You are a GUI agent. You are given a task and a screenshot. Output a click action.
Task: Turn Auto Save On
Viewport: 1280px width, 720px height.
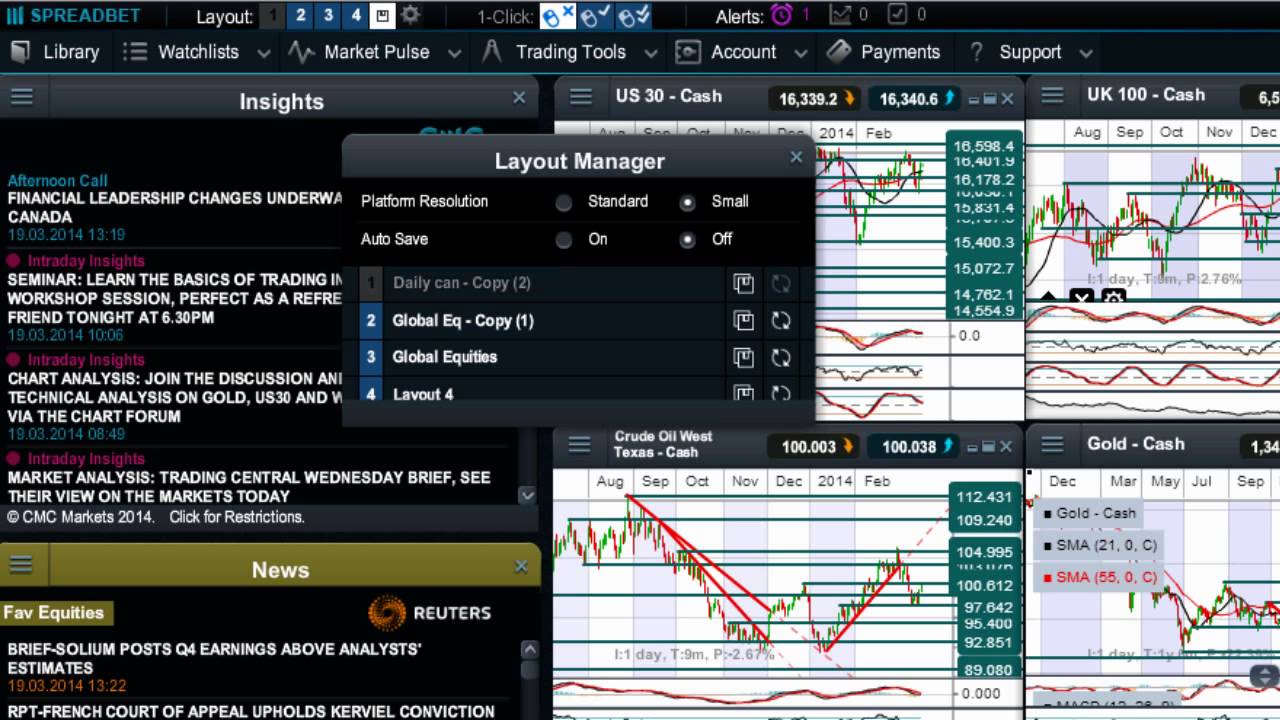tap(564, 240)
